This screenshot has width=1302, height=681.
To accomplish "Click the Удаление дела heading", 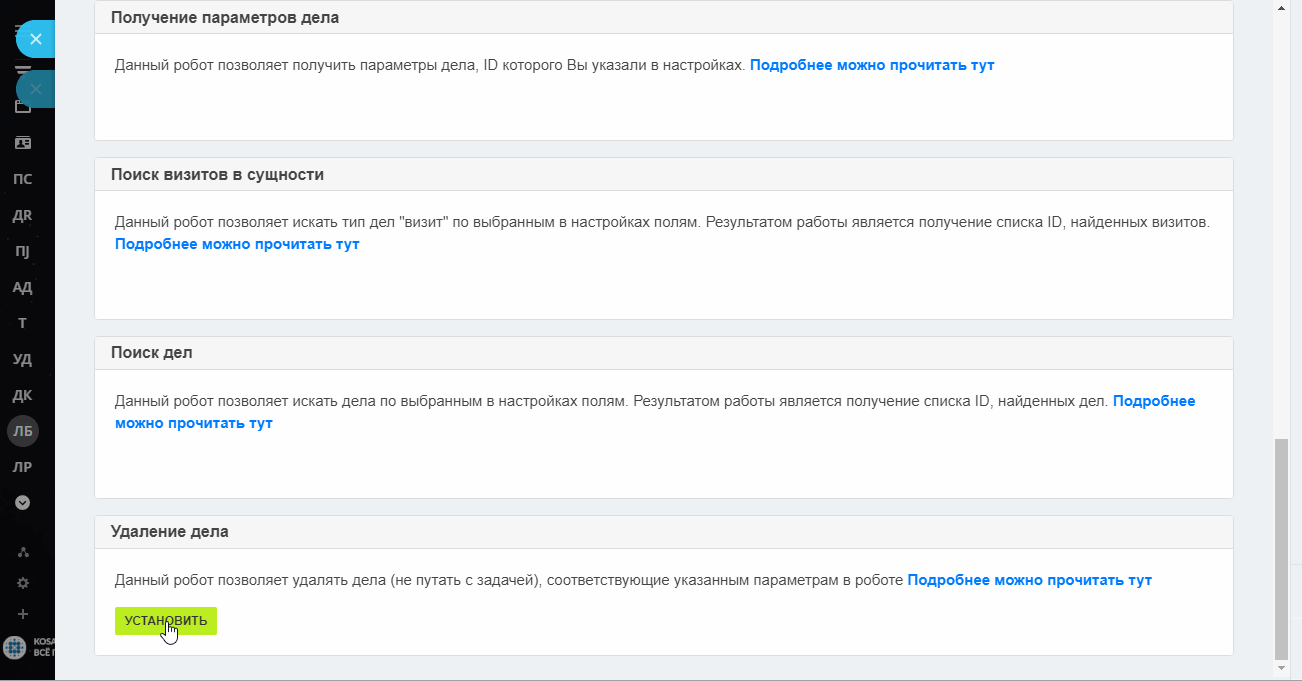I will click(170, 532).
